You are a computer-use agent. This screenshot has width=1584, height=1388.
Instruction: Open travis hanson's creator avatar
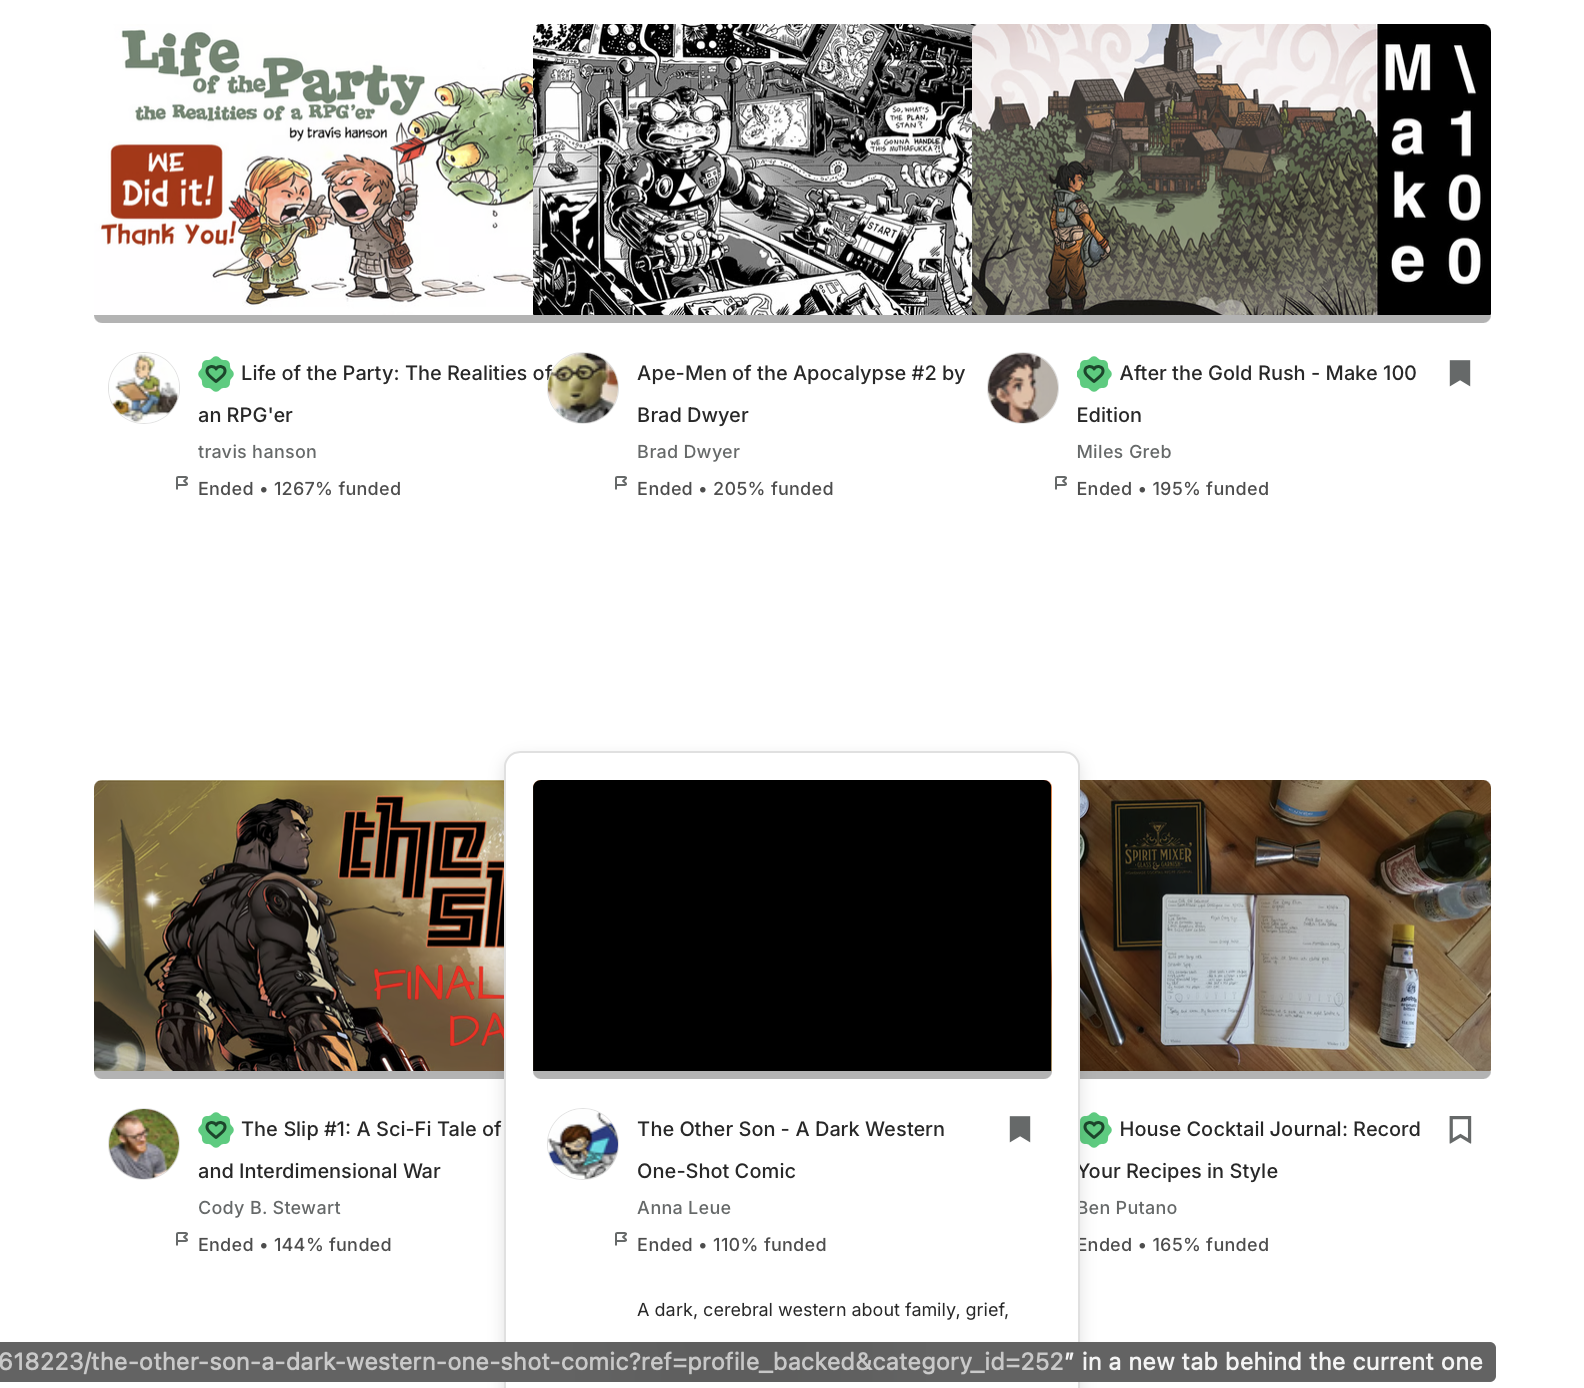[144, 388]
